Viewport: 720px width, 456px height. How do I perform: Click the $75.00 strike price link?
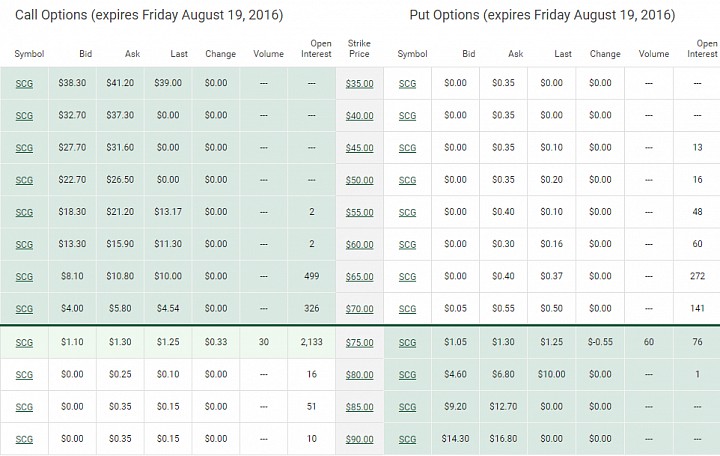coord(360,343)
